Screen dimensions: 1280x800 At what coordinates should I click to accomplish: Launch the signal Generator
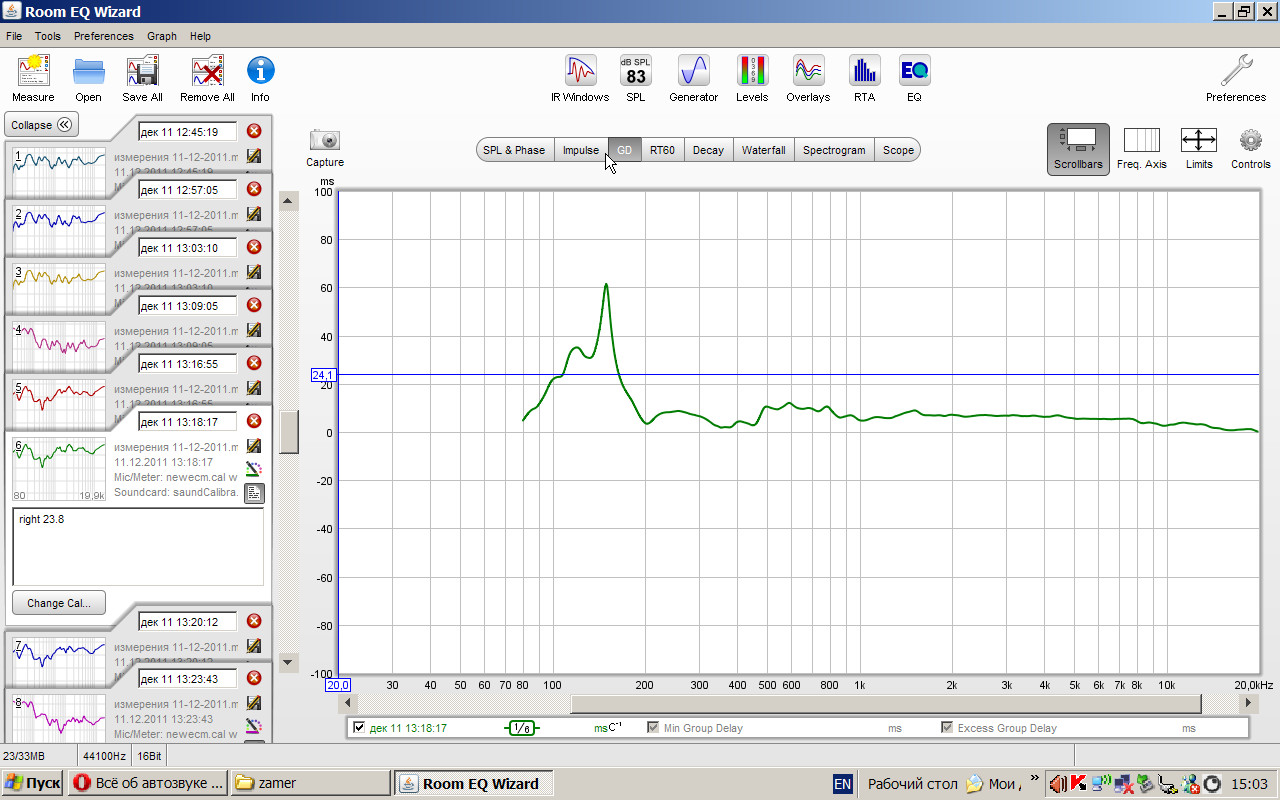point(693,73)
